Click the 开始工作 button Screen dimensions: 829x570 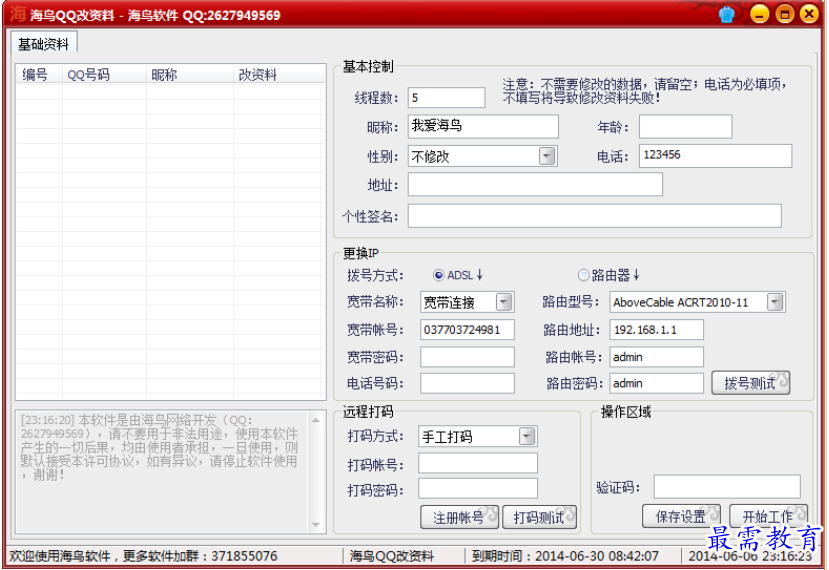tap(768, 516)
